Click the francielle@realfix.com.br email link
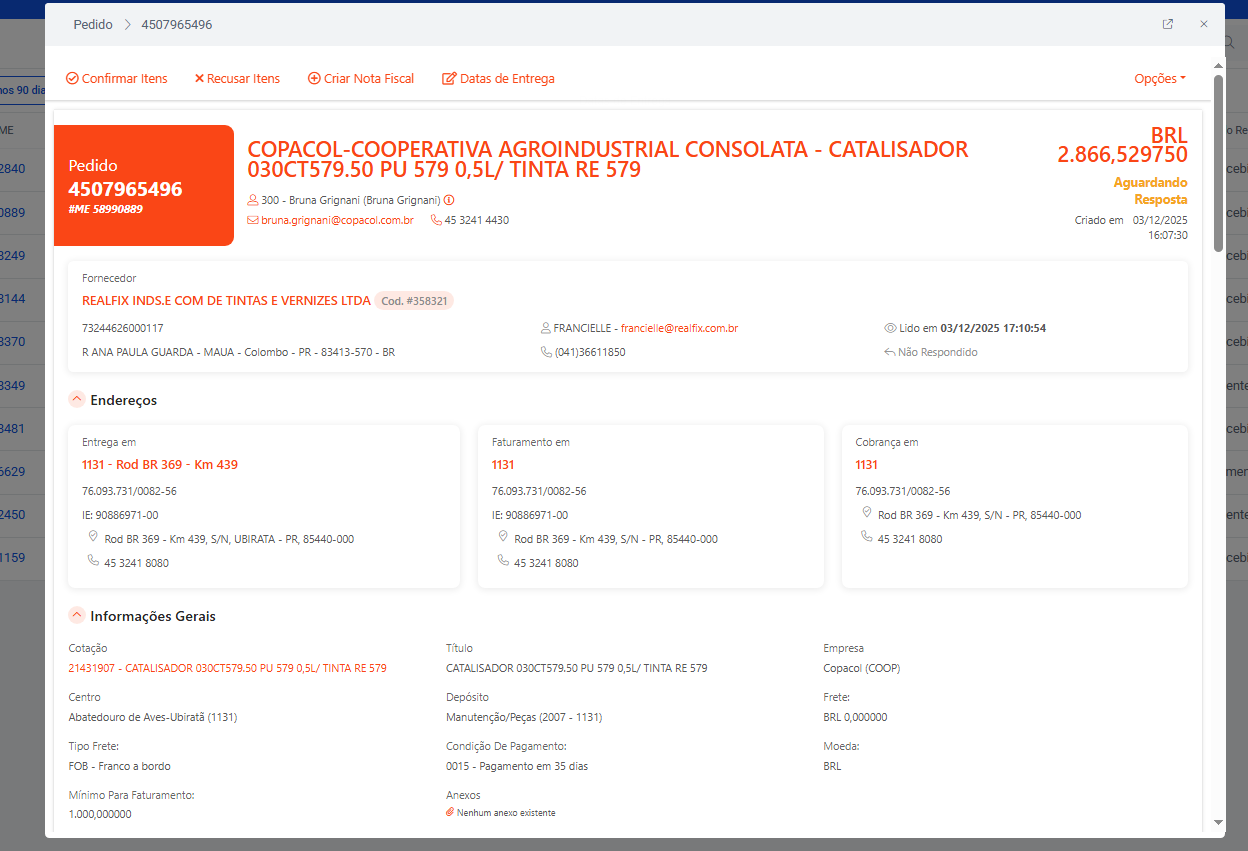Image resolution: width=1248 pixels, height=851 pixels. pos(679,328)
